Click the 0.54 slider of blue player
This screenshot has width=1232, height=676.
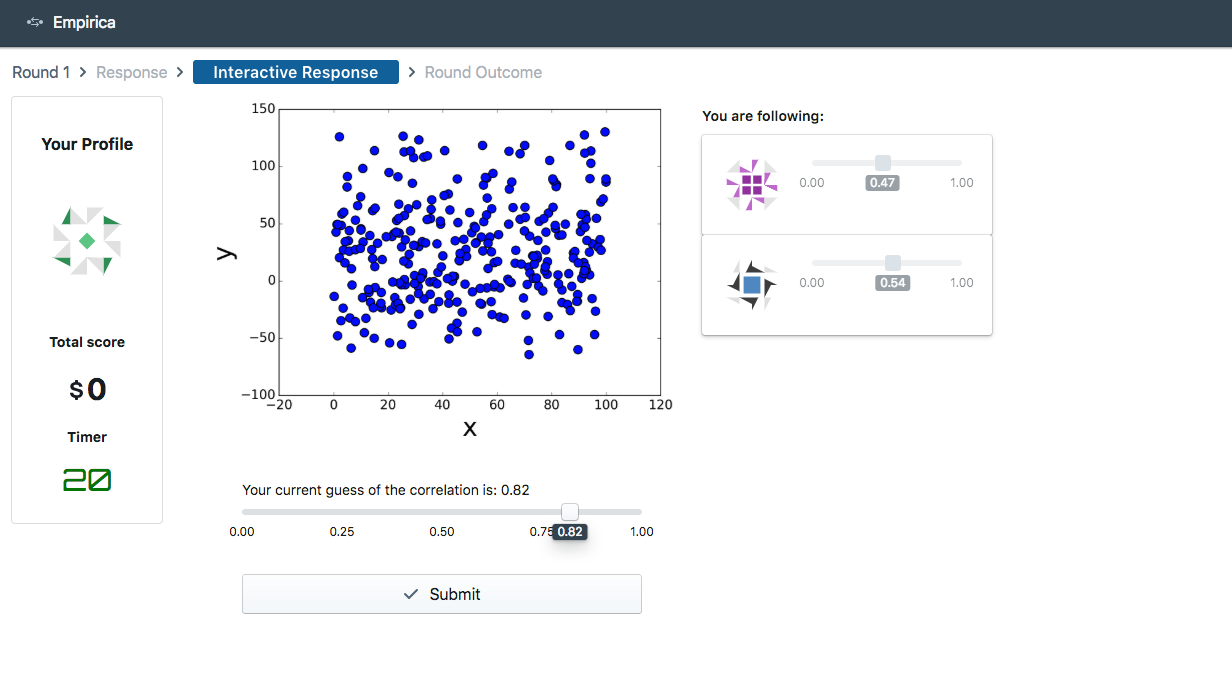[x=893, y=263]
